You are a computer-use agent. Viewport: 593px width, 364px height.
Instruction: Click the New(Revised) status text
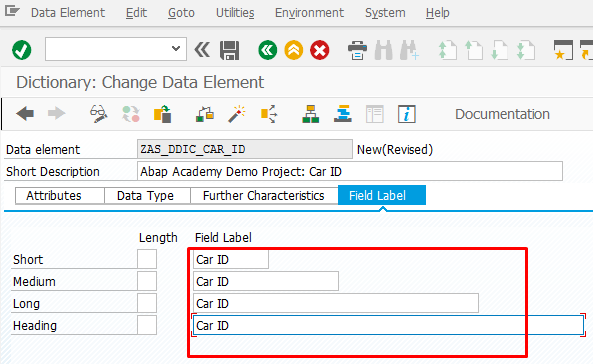pos(395,149)
